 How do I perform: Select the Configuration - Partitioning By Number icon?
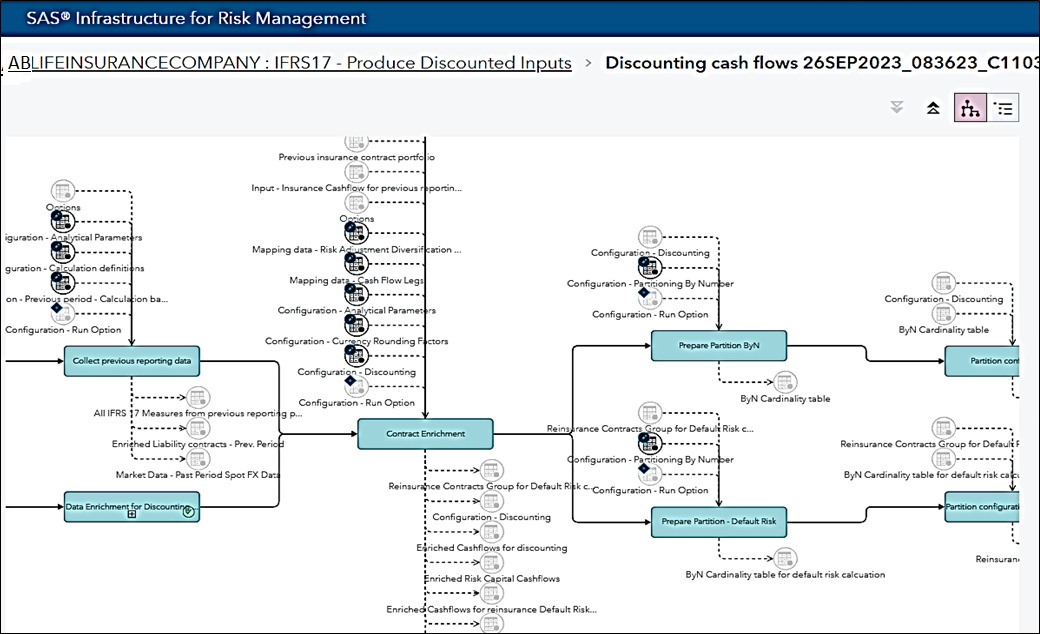[650, 268]
